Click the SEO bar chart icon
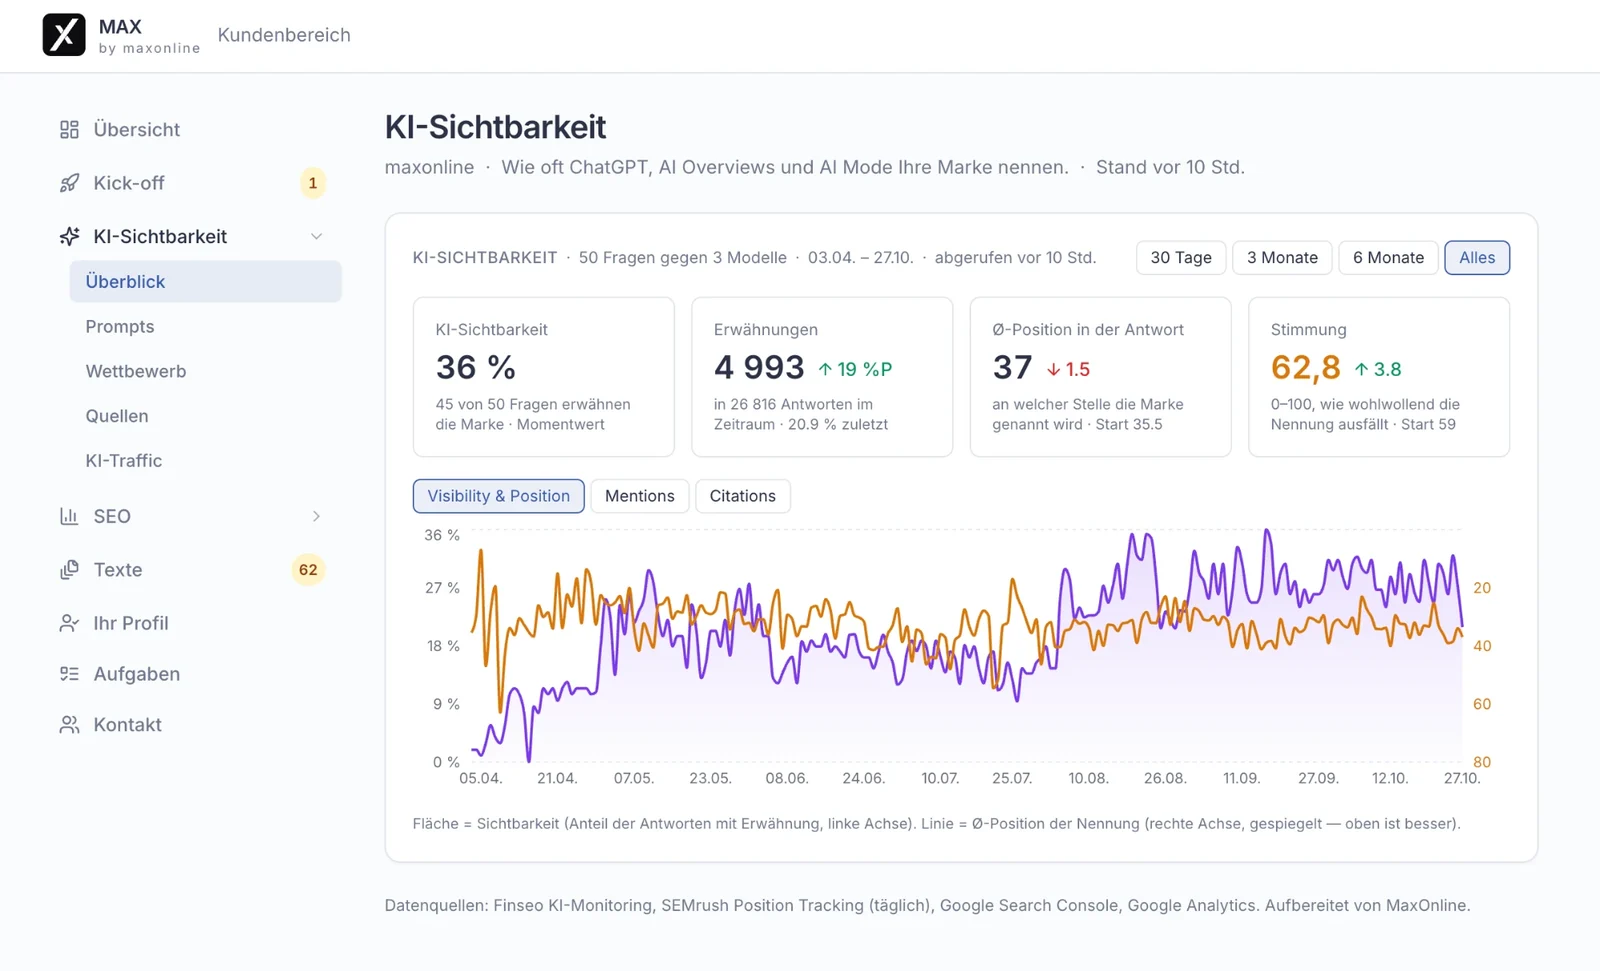The width and height of the screenshot is (1600, 971). click(69, 516)
